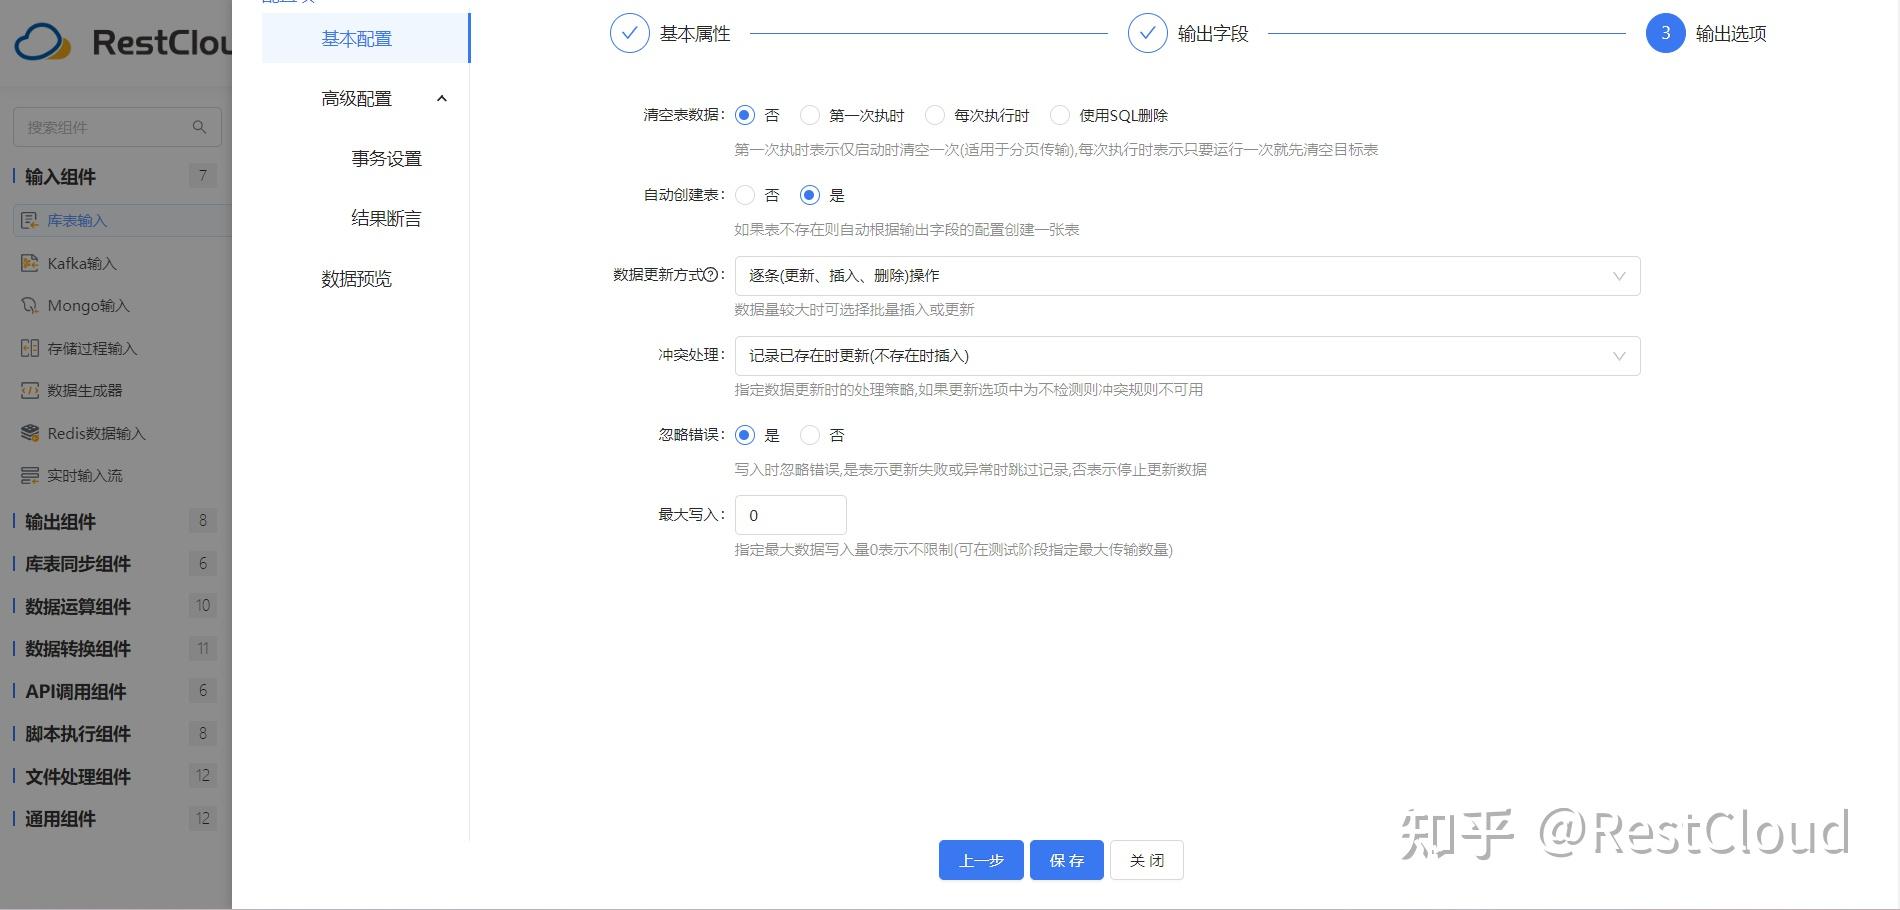
Task: Open the 基本配置 menu item
Action: [365, 38]
